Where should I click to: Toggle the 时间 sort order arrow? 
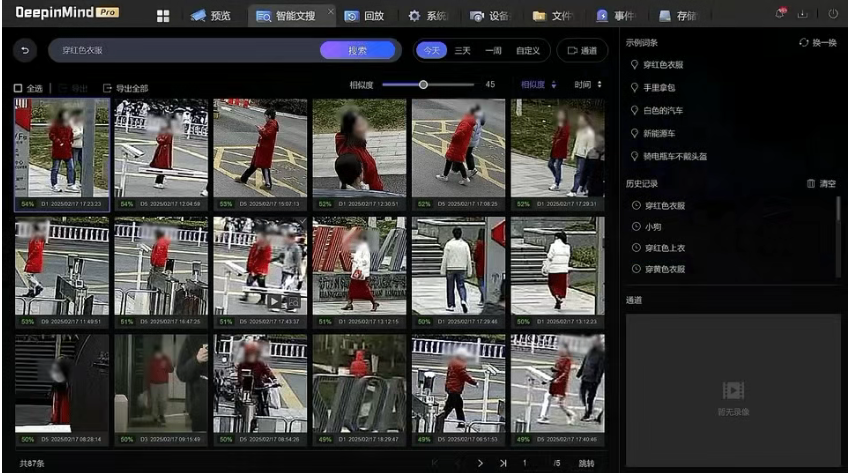600,85
